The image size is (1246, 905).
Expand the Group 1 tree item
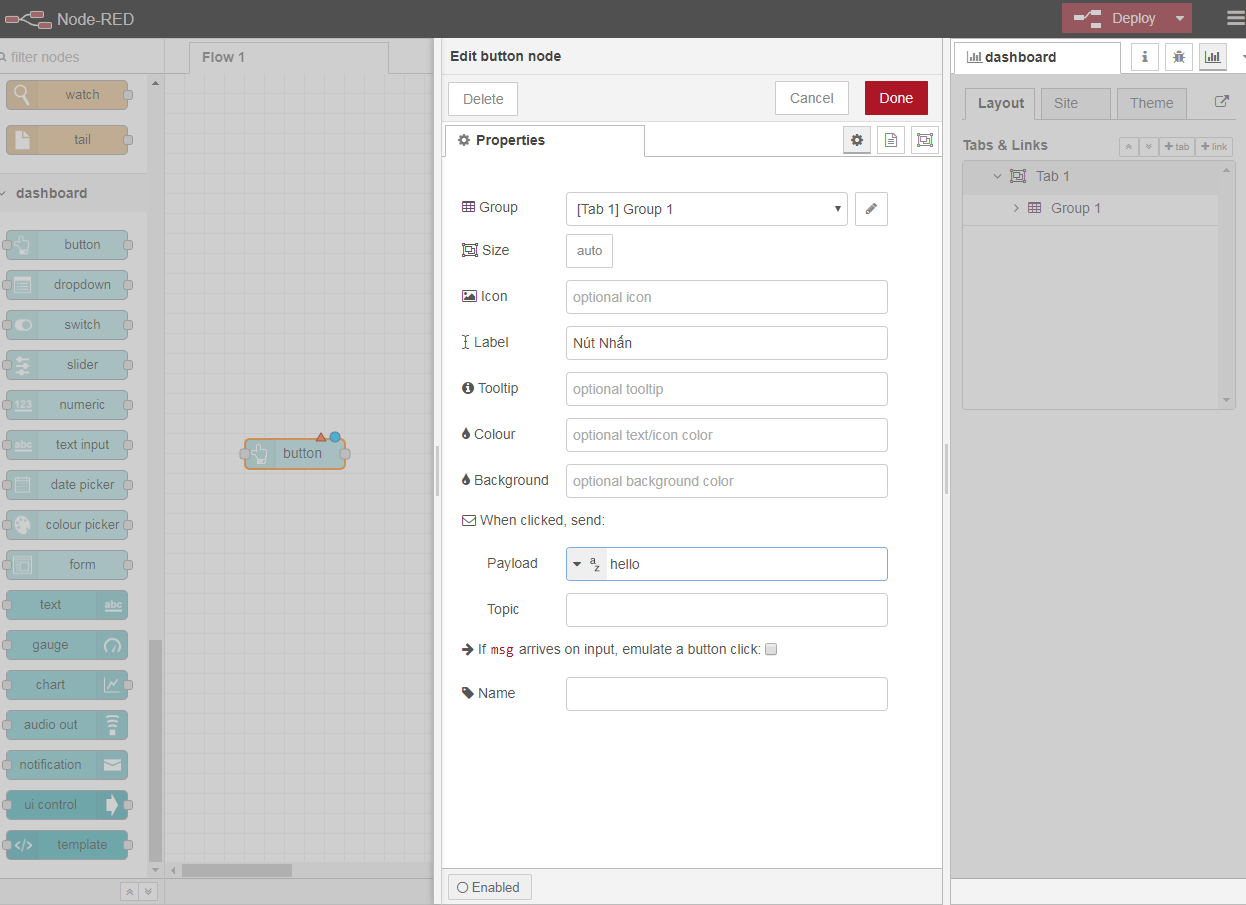tap(1016, 208)
